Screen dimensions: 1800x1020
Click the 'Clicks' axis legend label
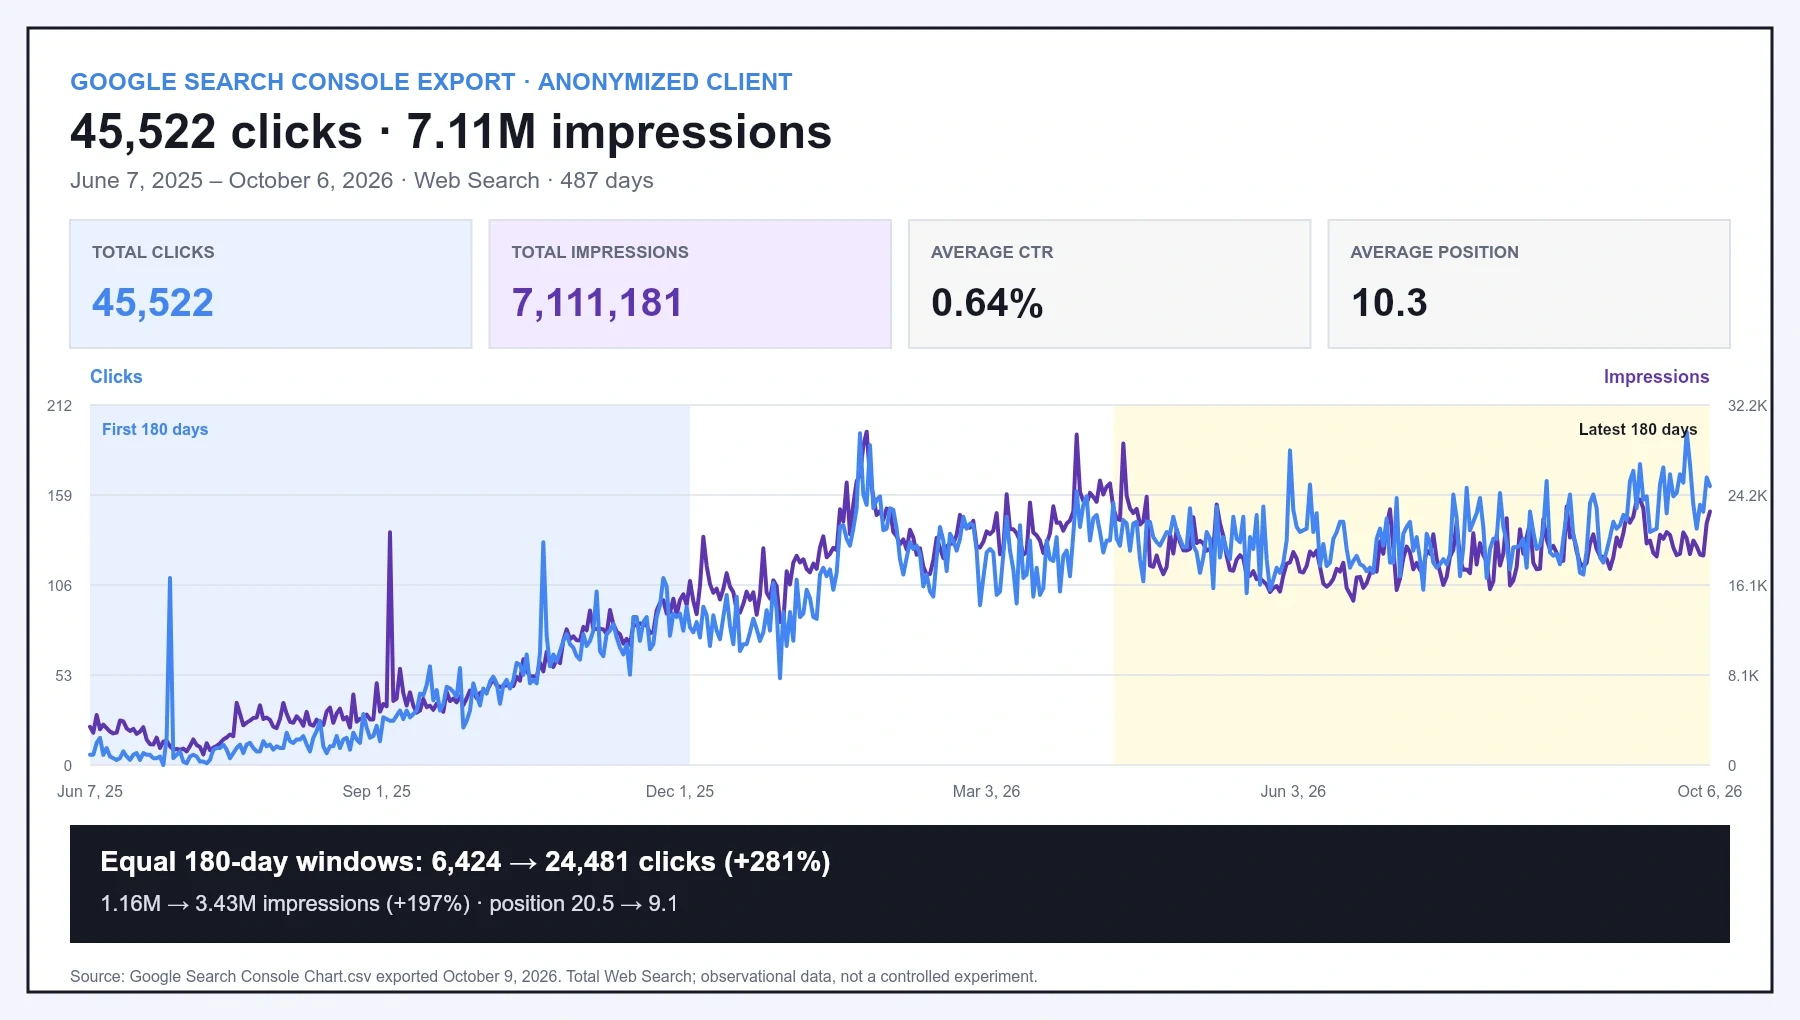point(116,377)
